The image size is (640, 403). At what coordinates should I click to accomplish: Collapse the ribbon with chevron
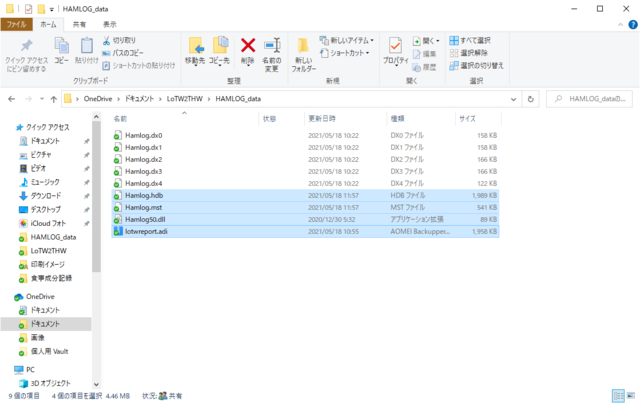tap(620, 25)
